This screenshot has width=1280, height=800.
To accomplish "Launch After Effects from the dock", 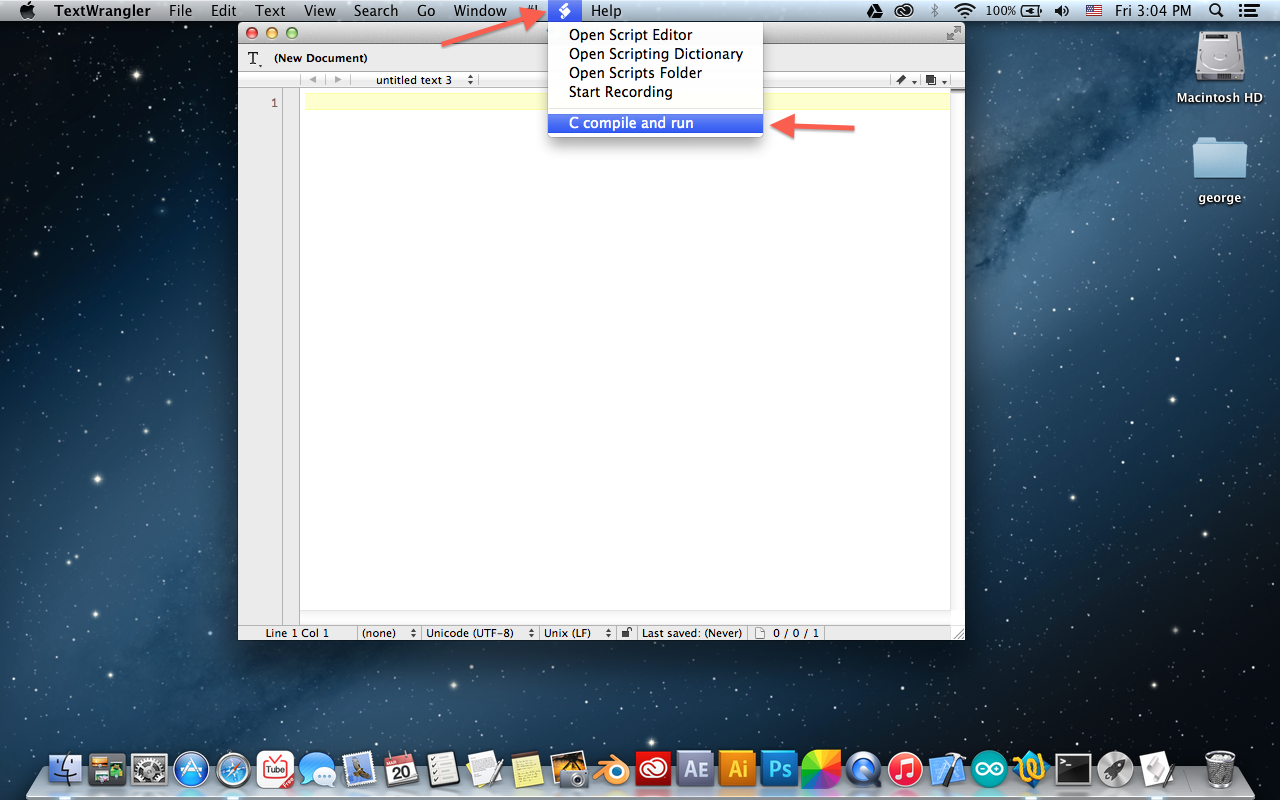I will point(695,769).
